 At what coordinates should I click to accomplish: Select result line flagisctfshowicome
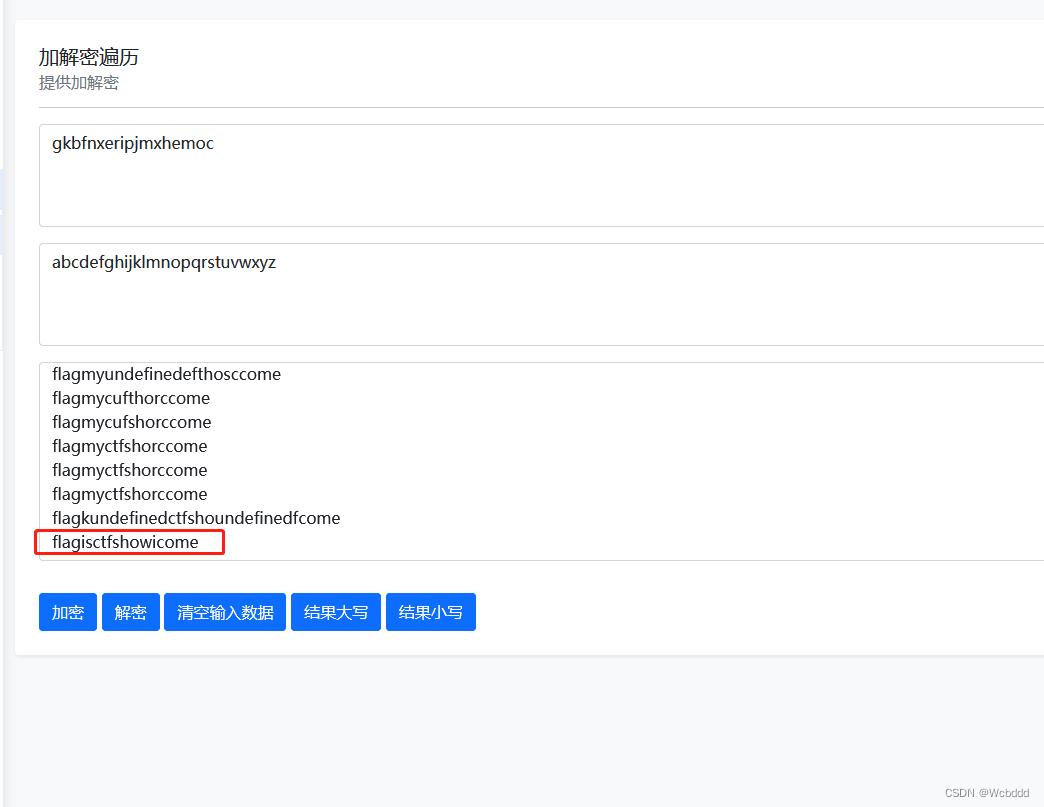125,542
